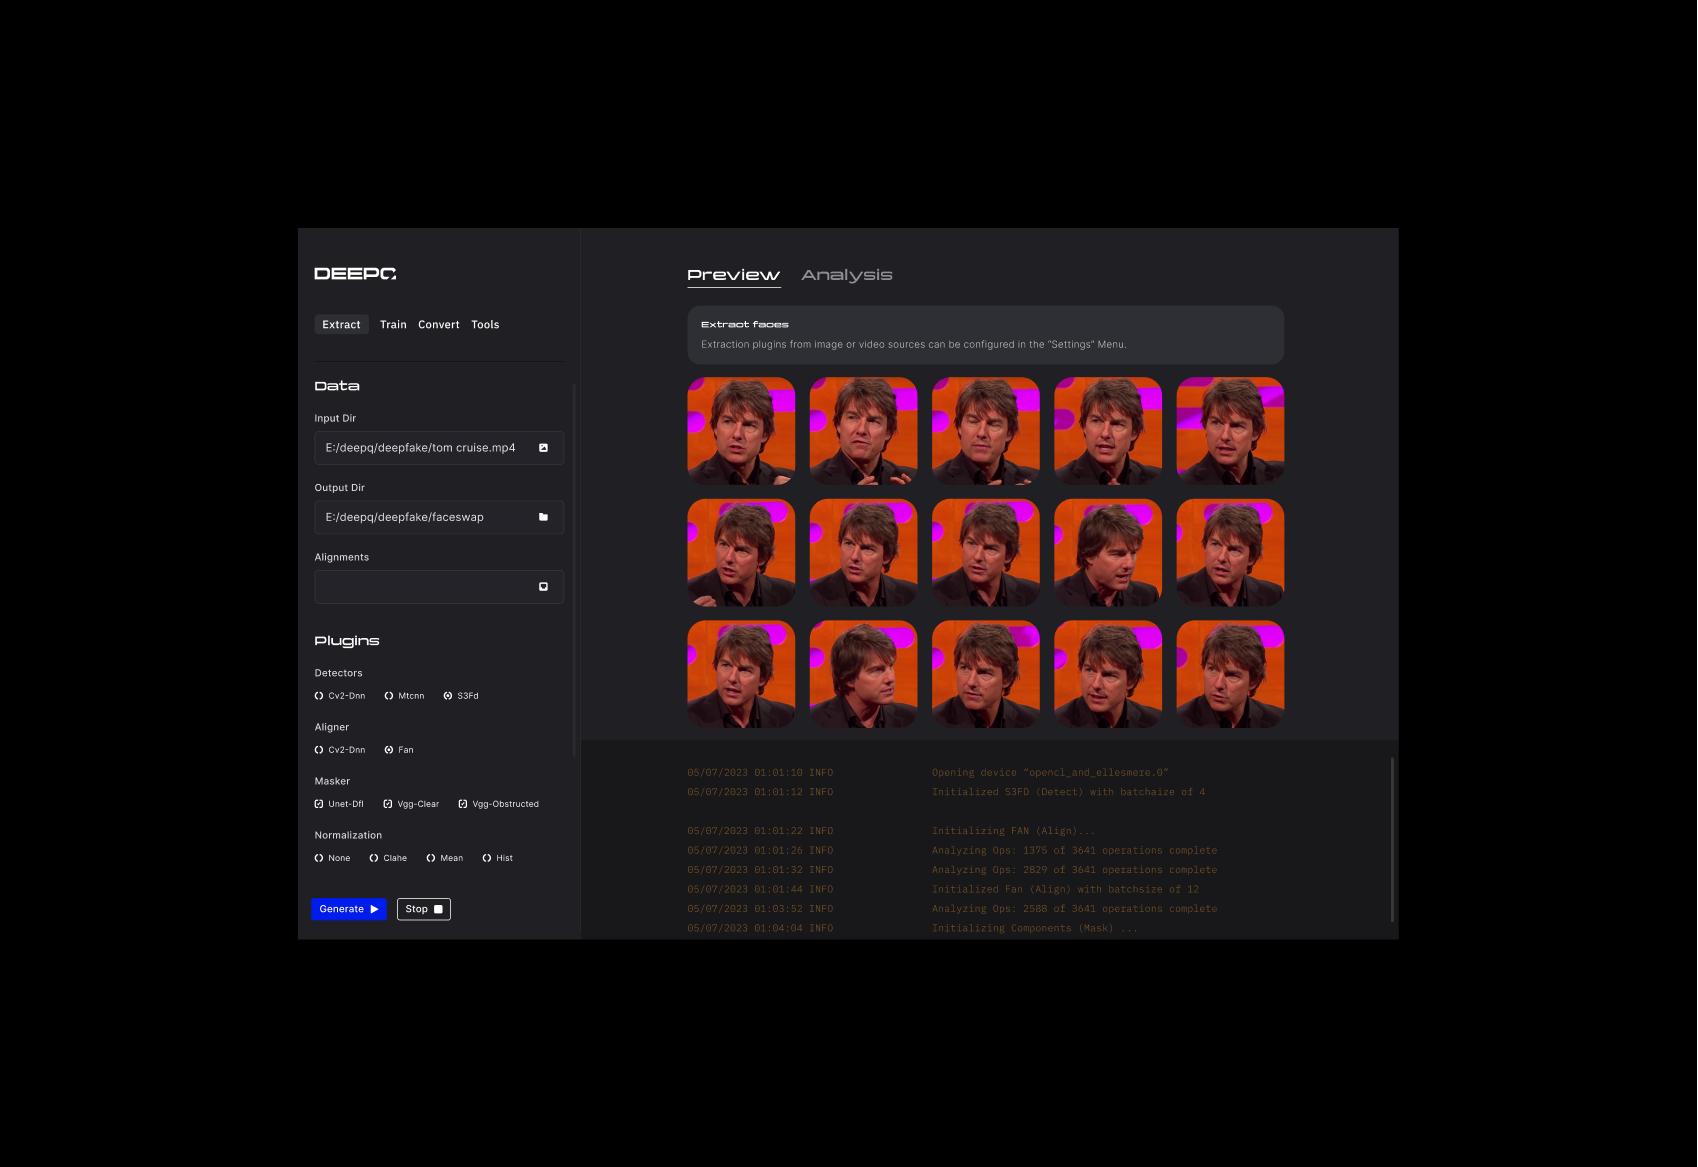Select the Cv2-Dnn detector radio option
This screenshot has width=1698, height=1167.
point(319,696)
